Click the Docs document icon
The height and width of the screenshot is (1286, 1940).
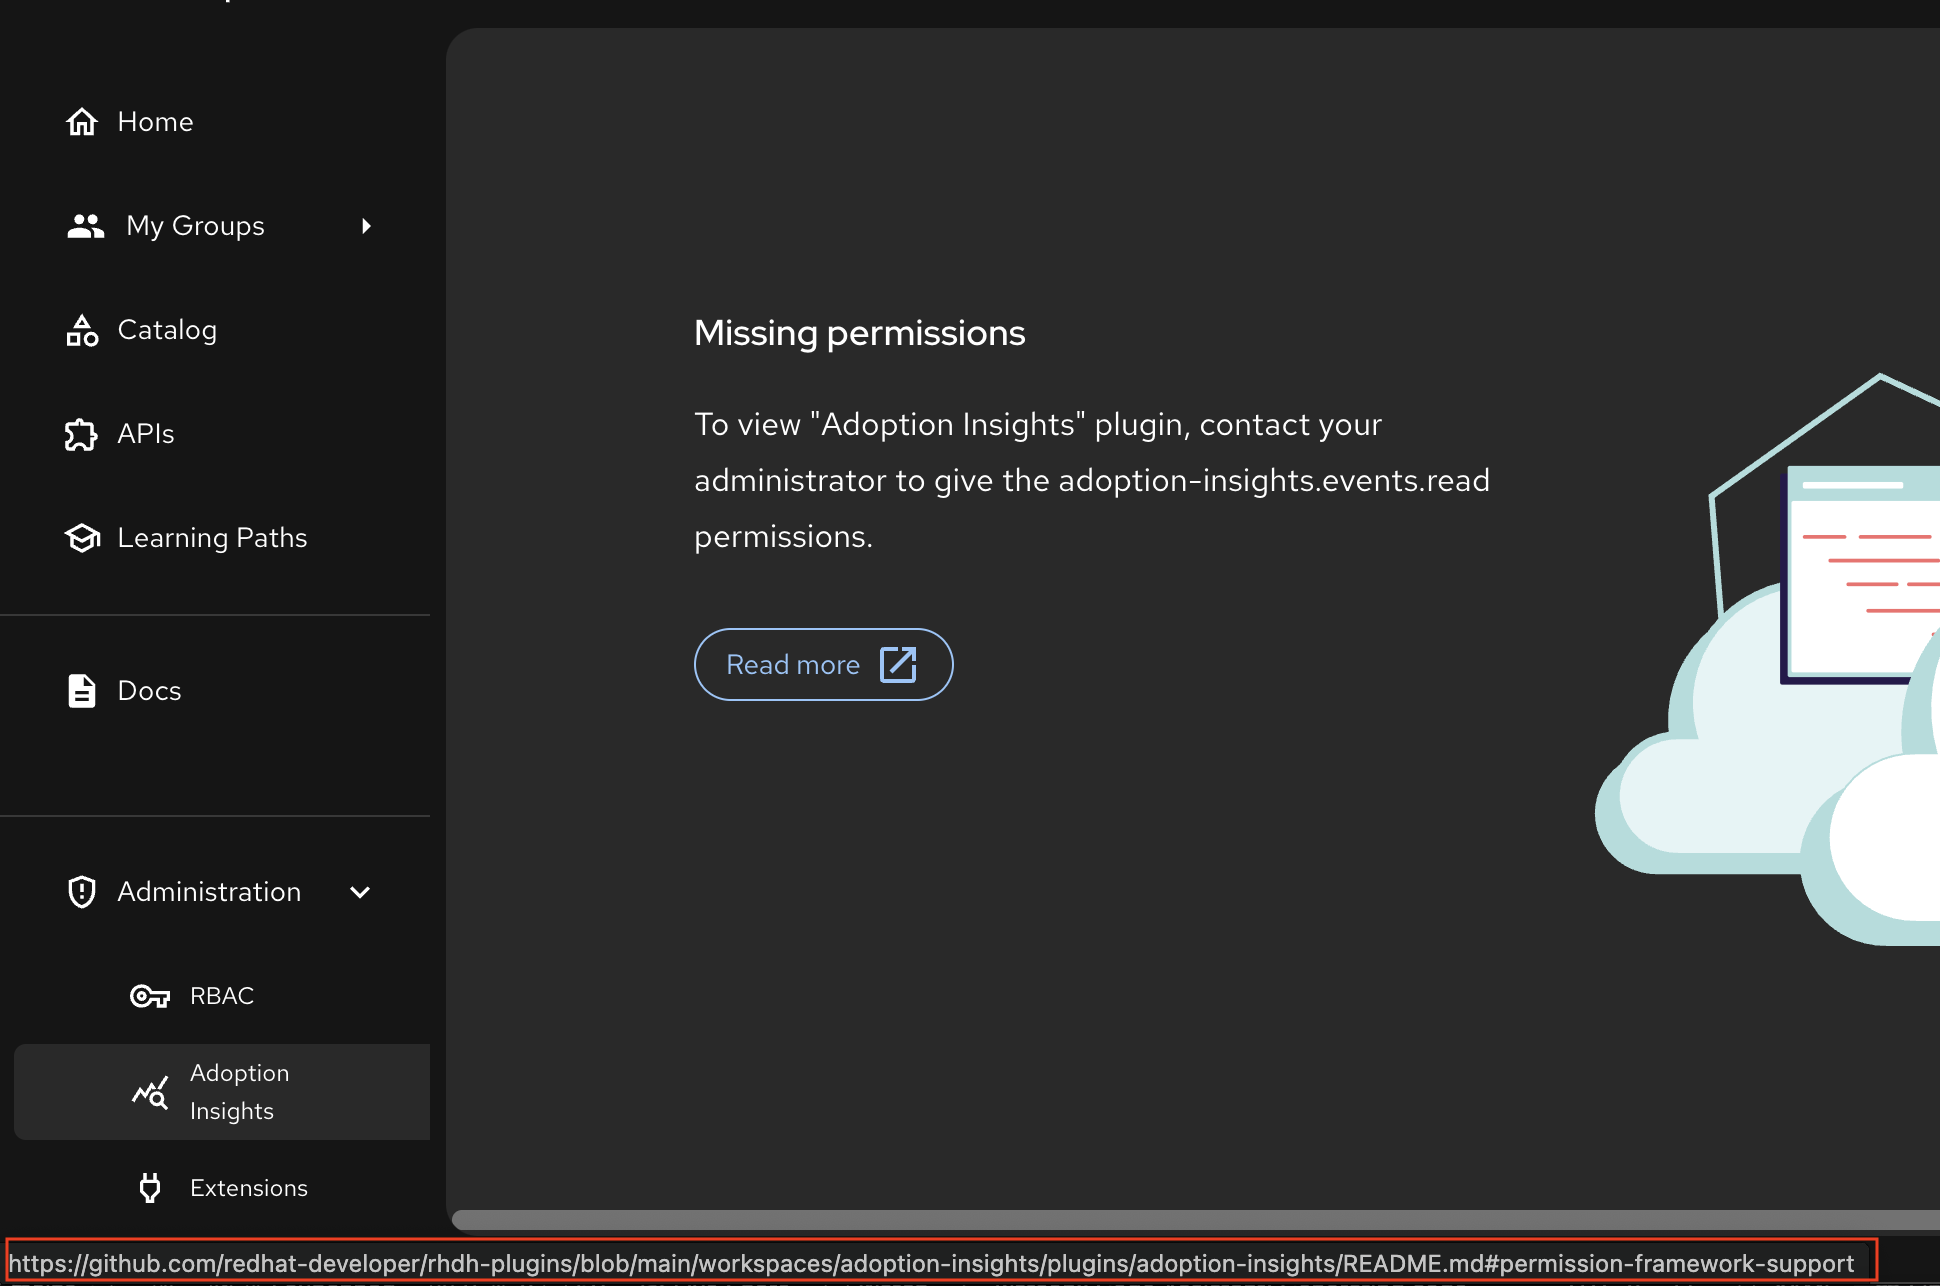click(x=82, y=691)
